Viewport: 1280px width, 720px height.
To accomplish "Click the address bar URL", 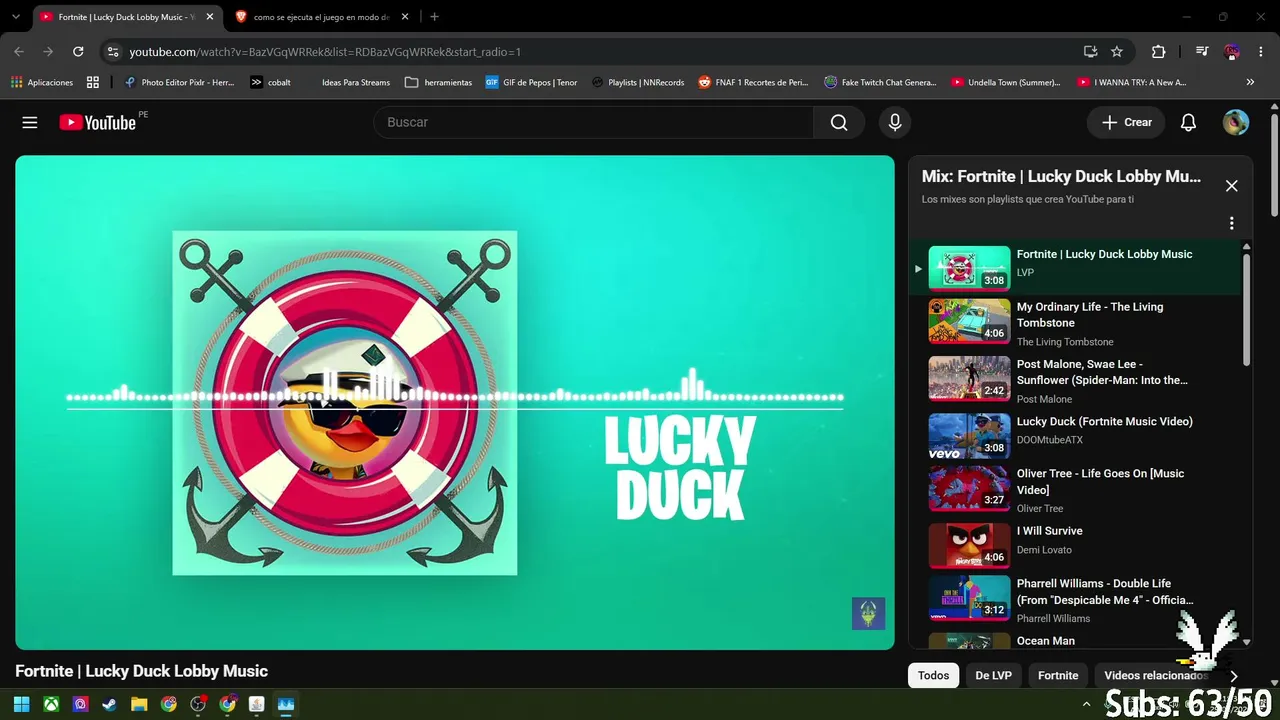I will click(x=325, y=52).
